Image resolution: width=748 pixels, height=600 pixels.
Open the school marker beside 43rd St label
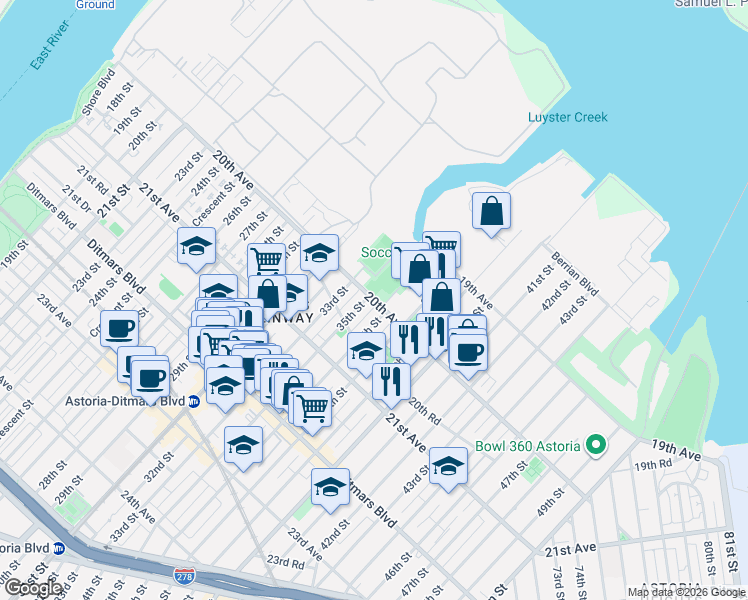[448, 467]
